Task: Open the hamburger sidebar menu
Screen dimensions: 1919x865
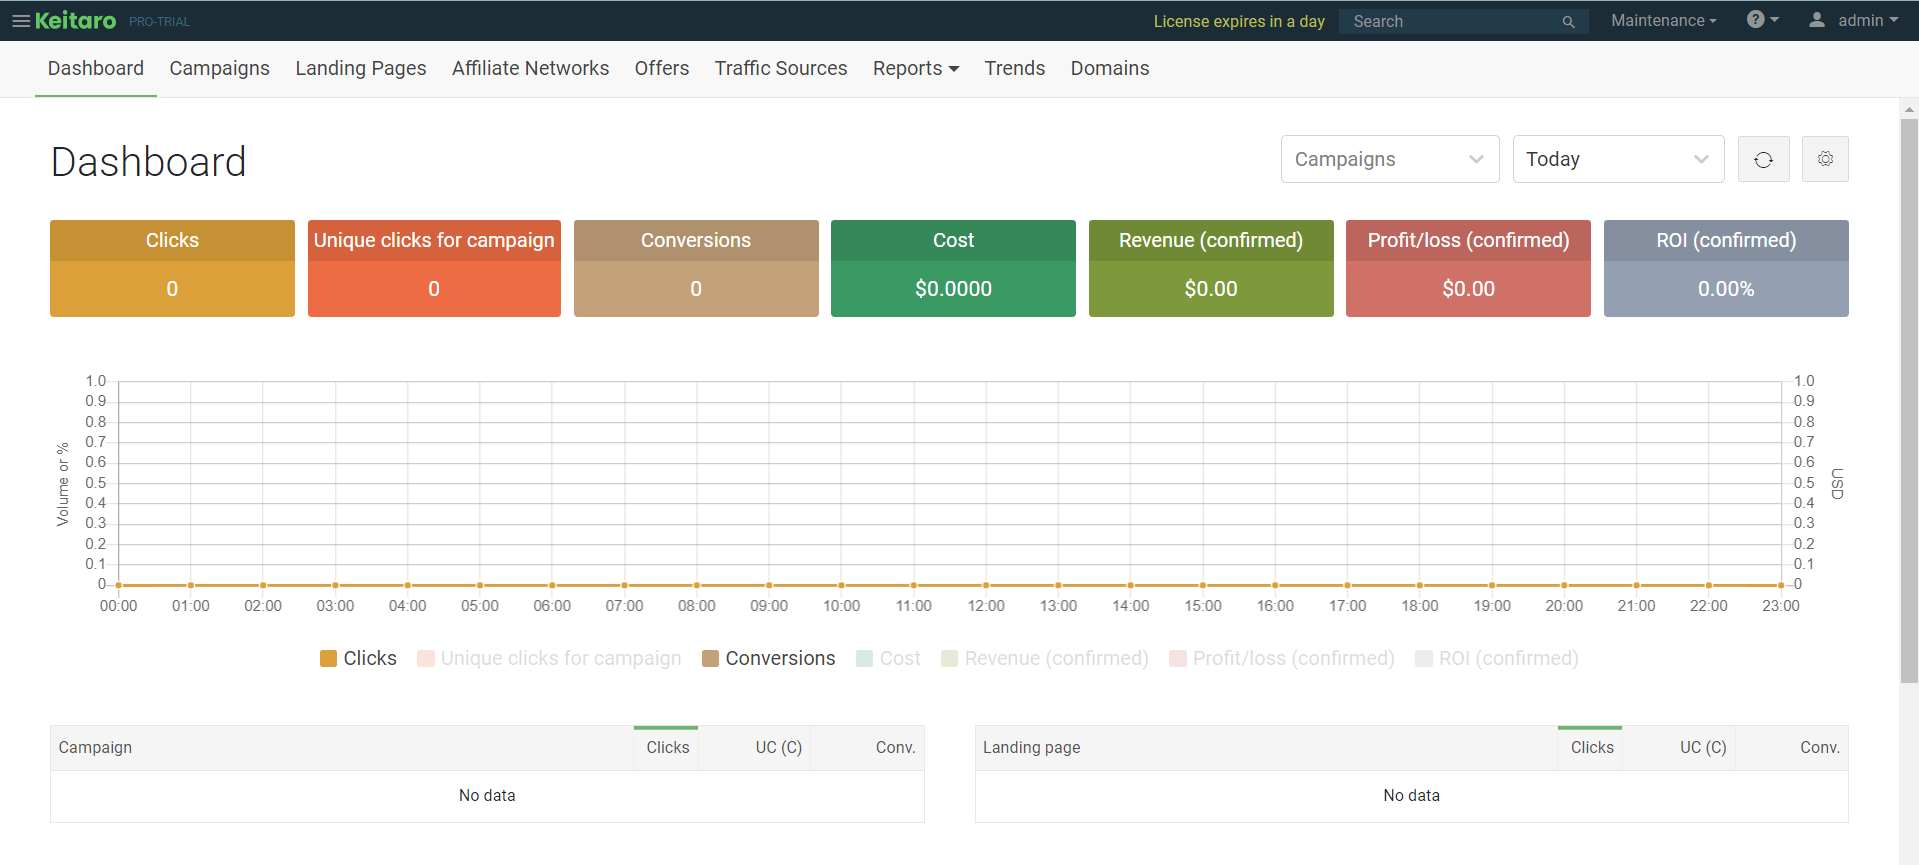Action: (x=20, y=21)
